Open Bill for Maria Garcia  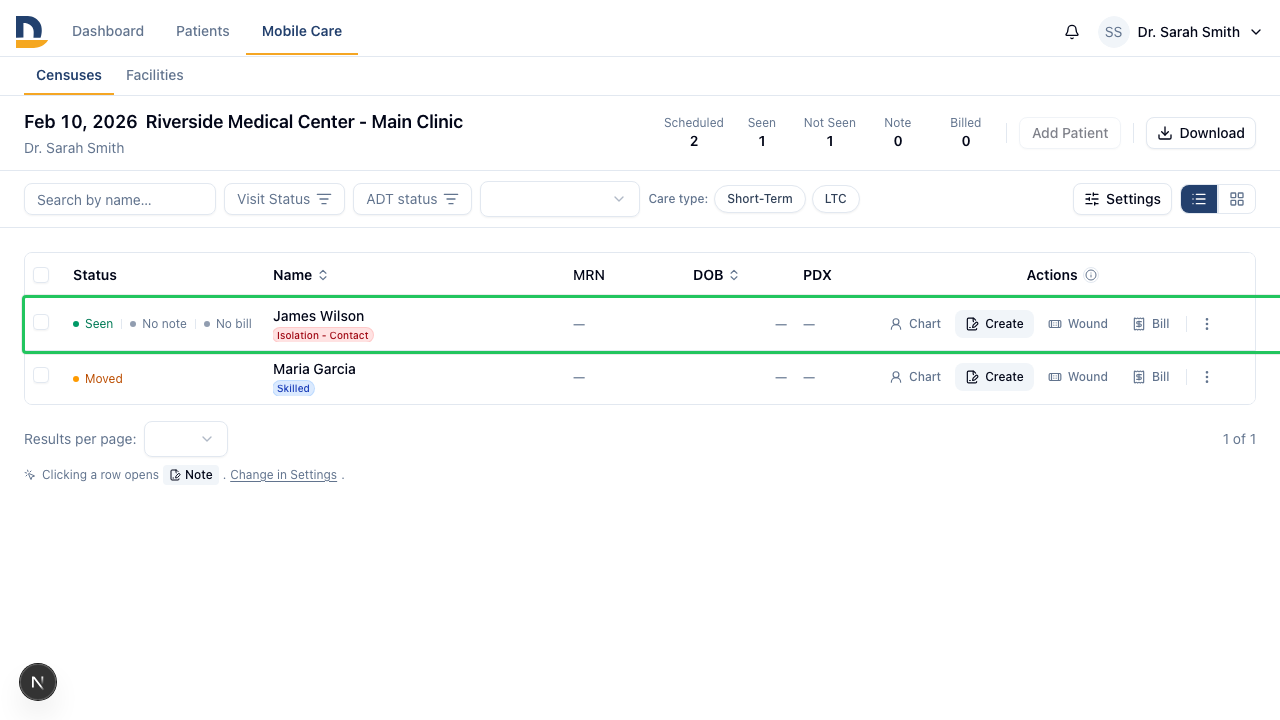point(1151,377)
